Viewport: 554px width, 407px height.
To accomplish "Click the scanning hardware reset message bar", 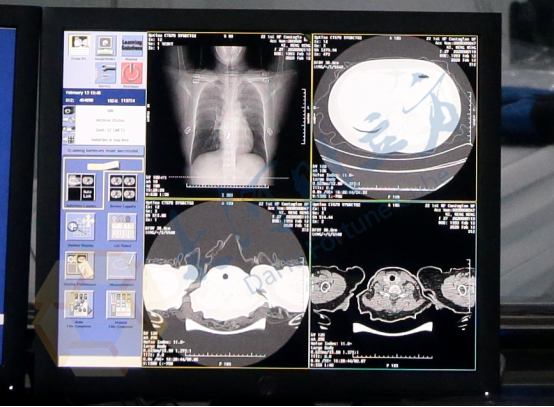I will point(104,151).
